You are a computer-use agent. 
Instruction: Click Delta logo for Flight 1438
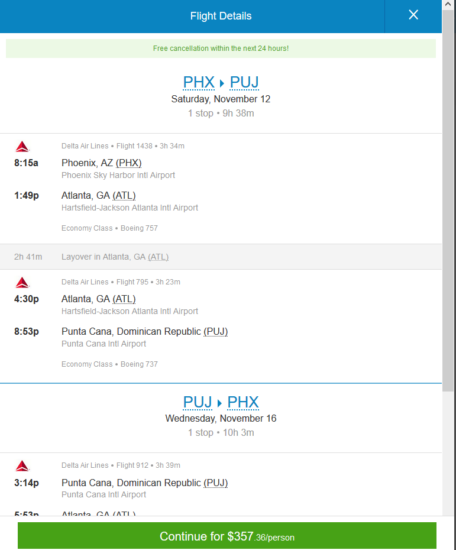pos(22,147)
